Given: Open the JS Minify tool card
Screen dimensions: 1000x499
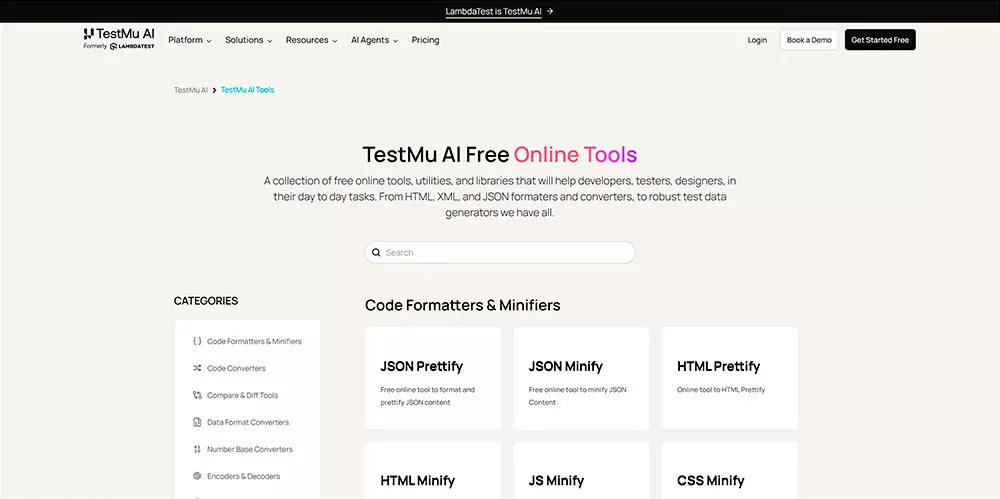Looking at the screenshot, I should [581, 470].
